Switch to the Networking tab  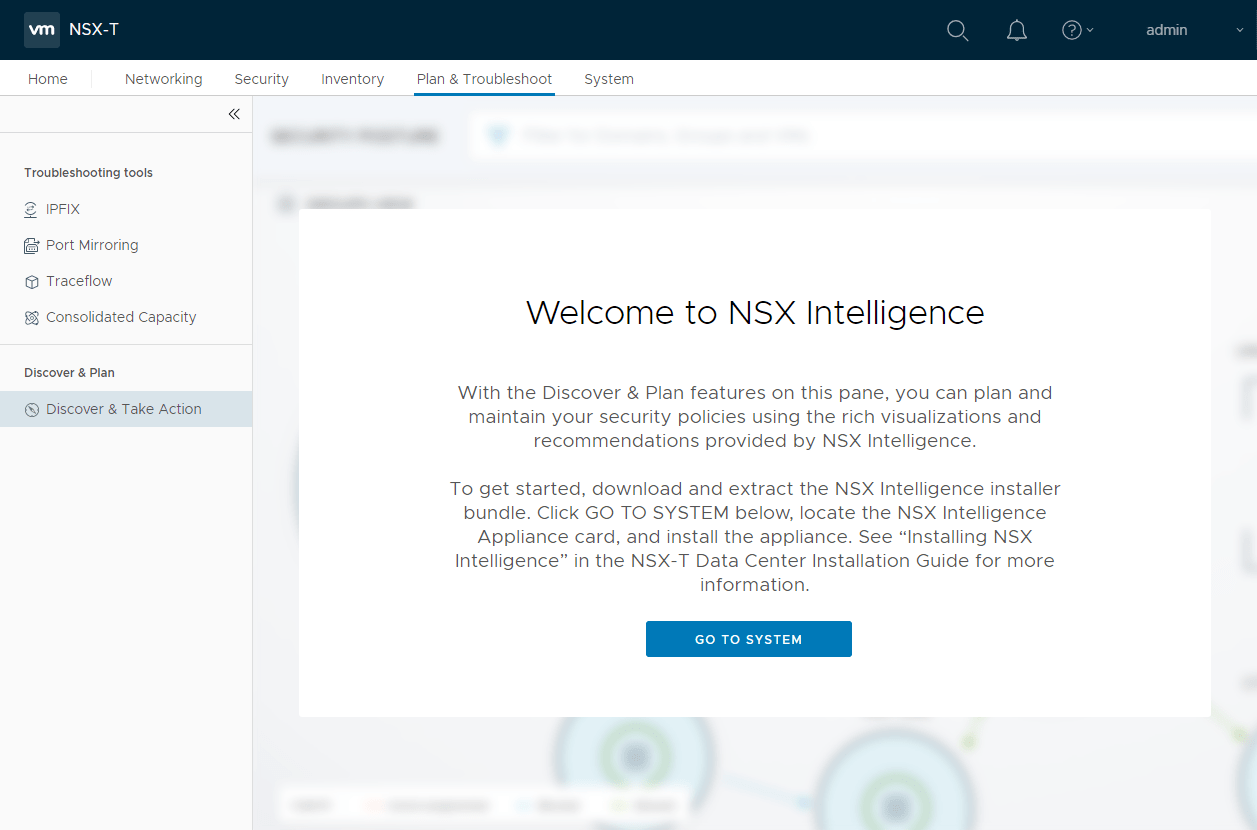(x=164, y=79)
